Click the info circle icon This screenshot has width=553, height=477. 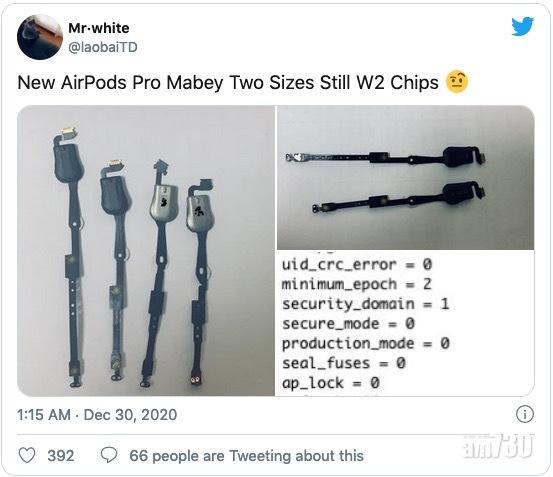[525, 414]
